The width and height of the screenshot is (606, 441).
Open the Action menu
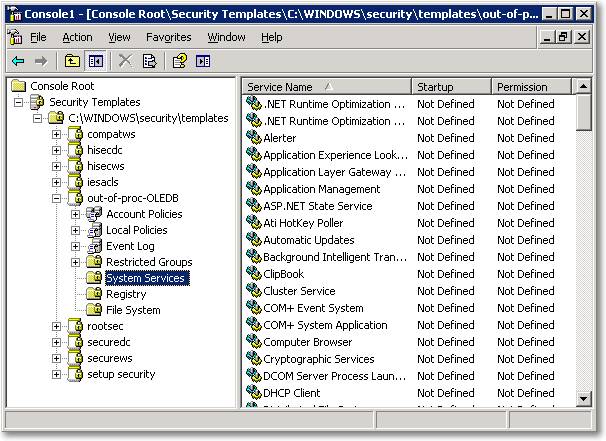pyautogui.click(x=77, y=37)
